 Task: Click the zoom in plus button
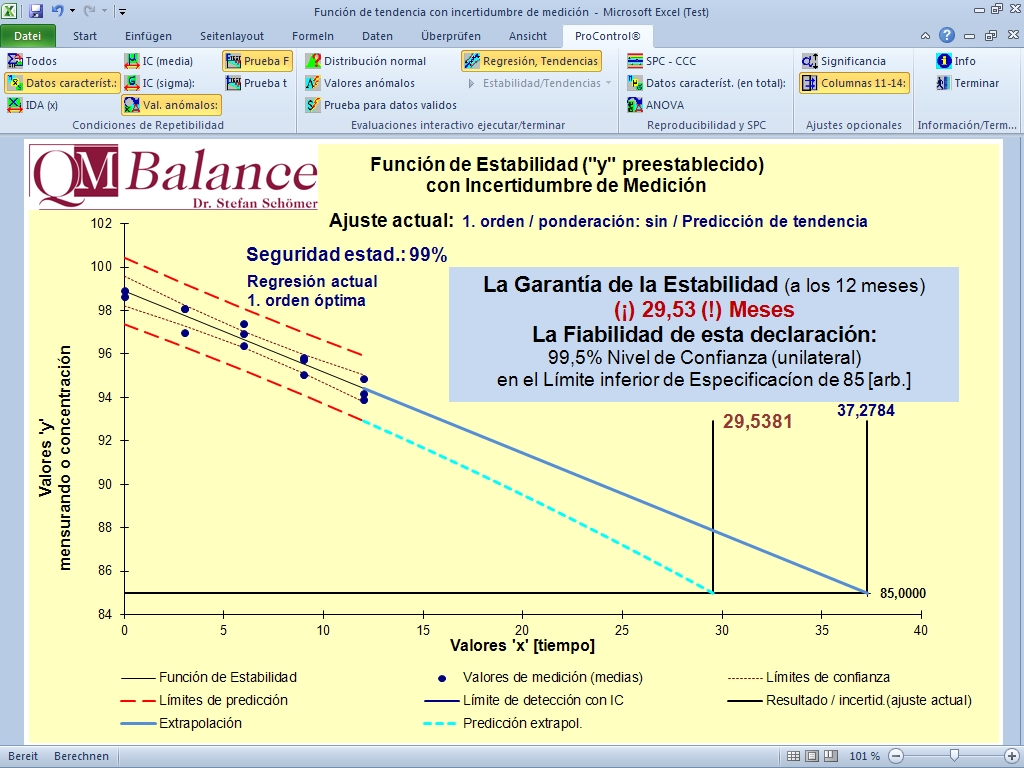(x=1011, y=756)
